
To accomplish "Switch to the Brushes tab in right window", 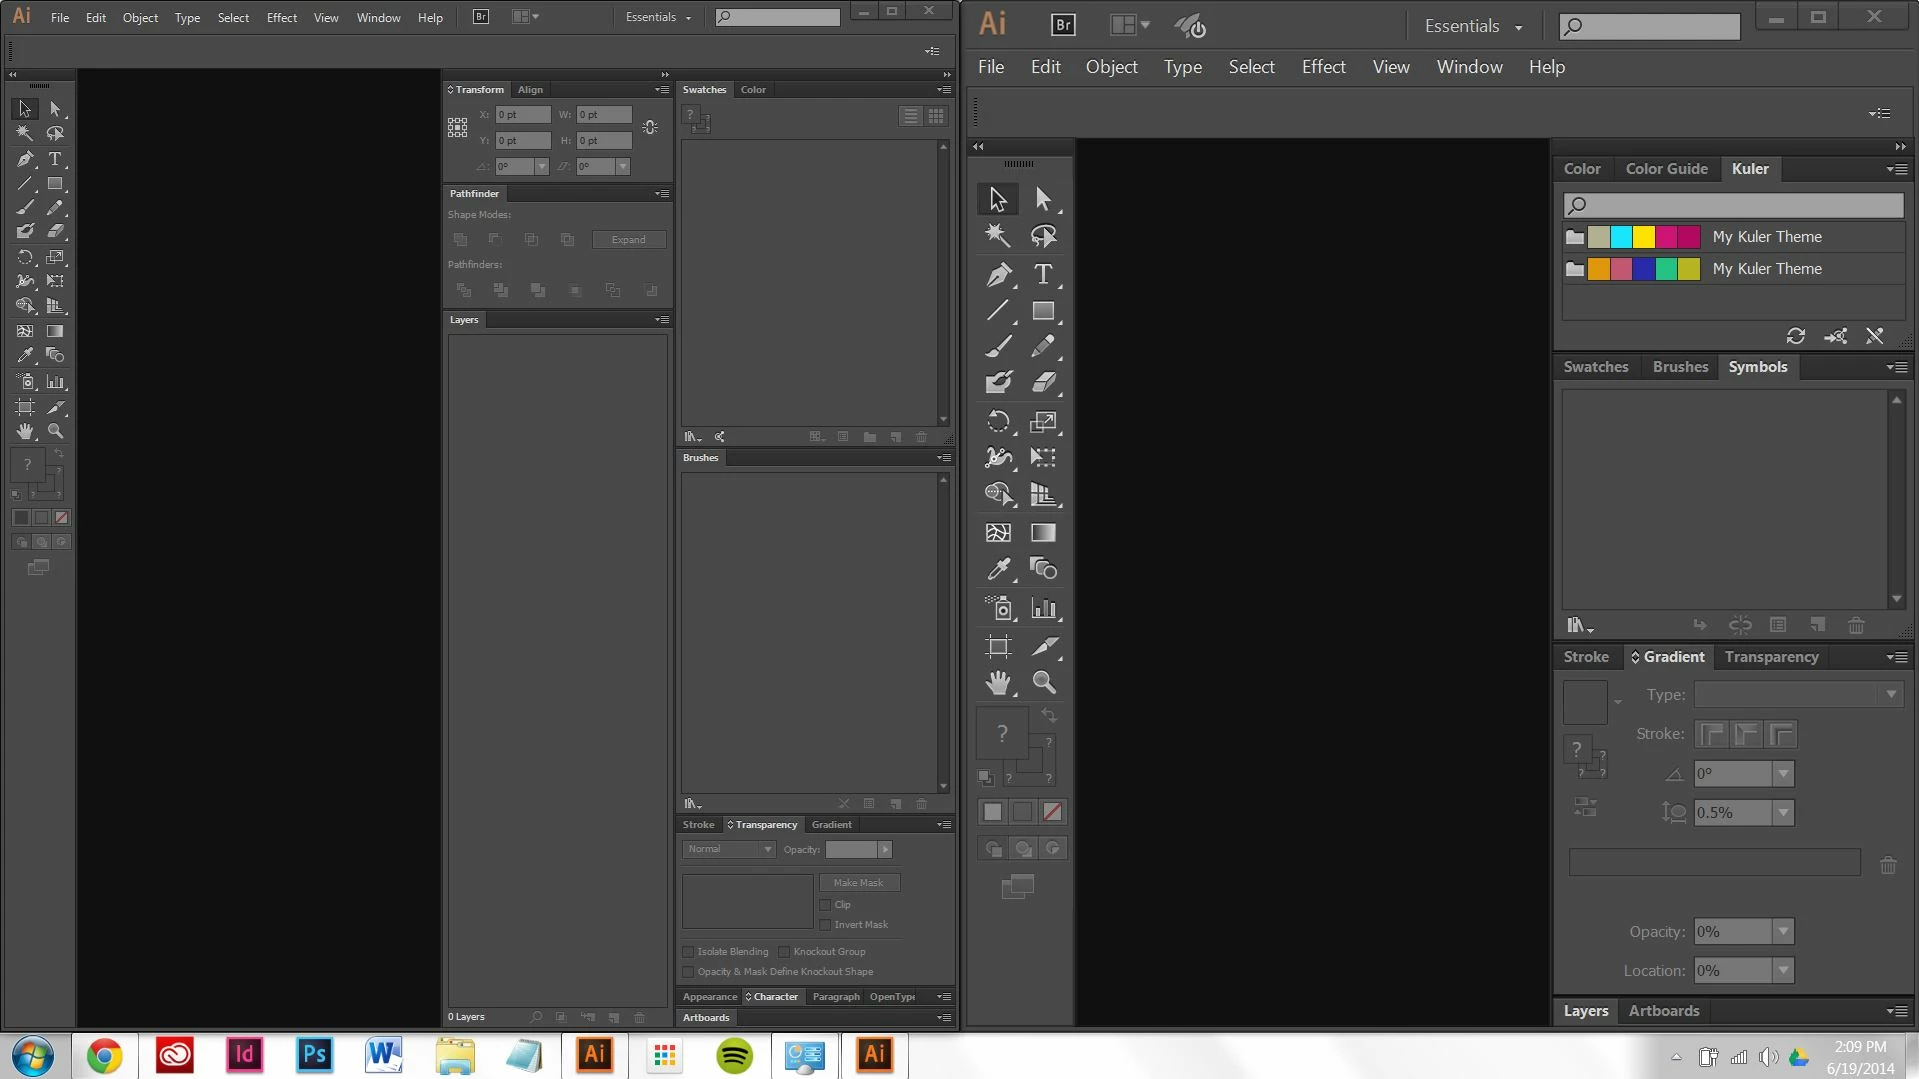I will click(1680, 367).
